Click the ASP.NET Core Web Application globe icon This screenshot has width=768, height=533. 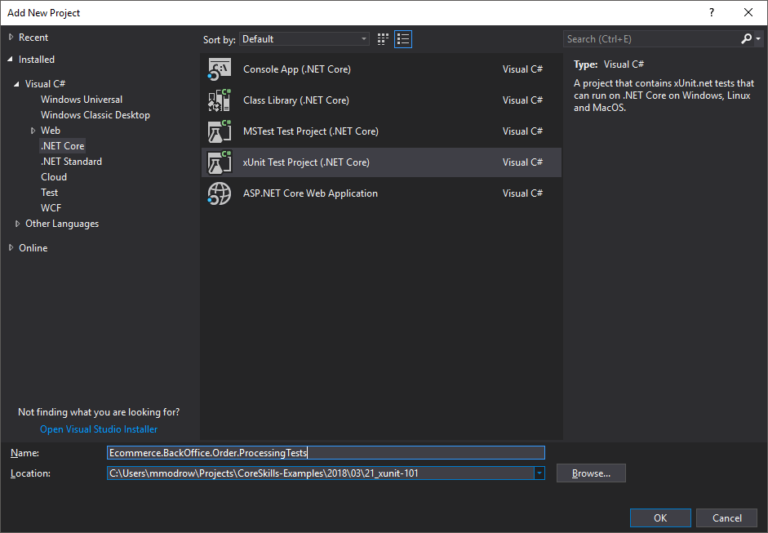pyautogui.click(x=219, y=194)
